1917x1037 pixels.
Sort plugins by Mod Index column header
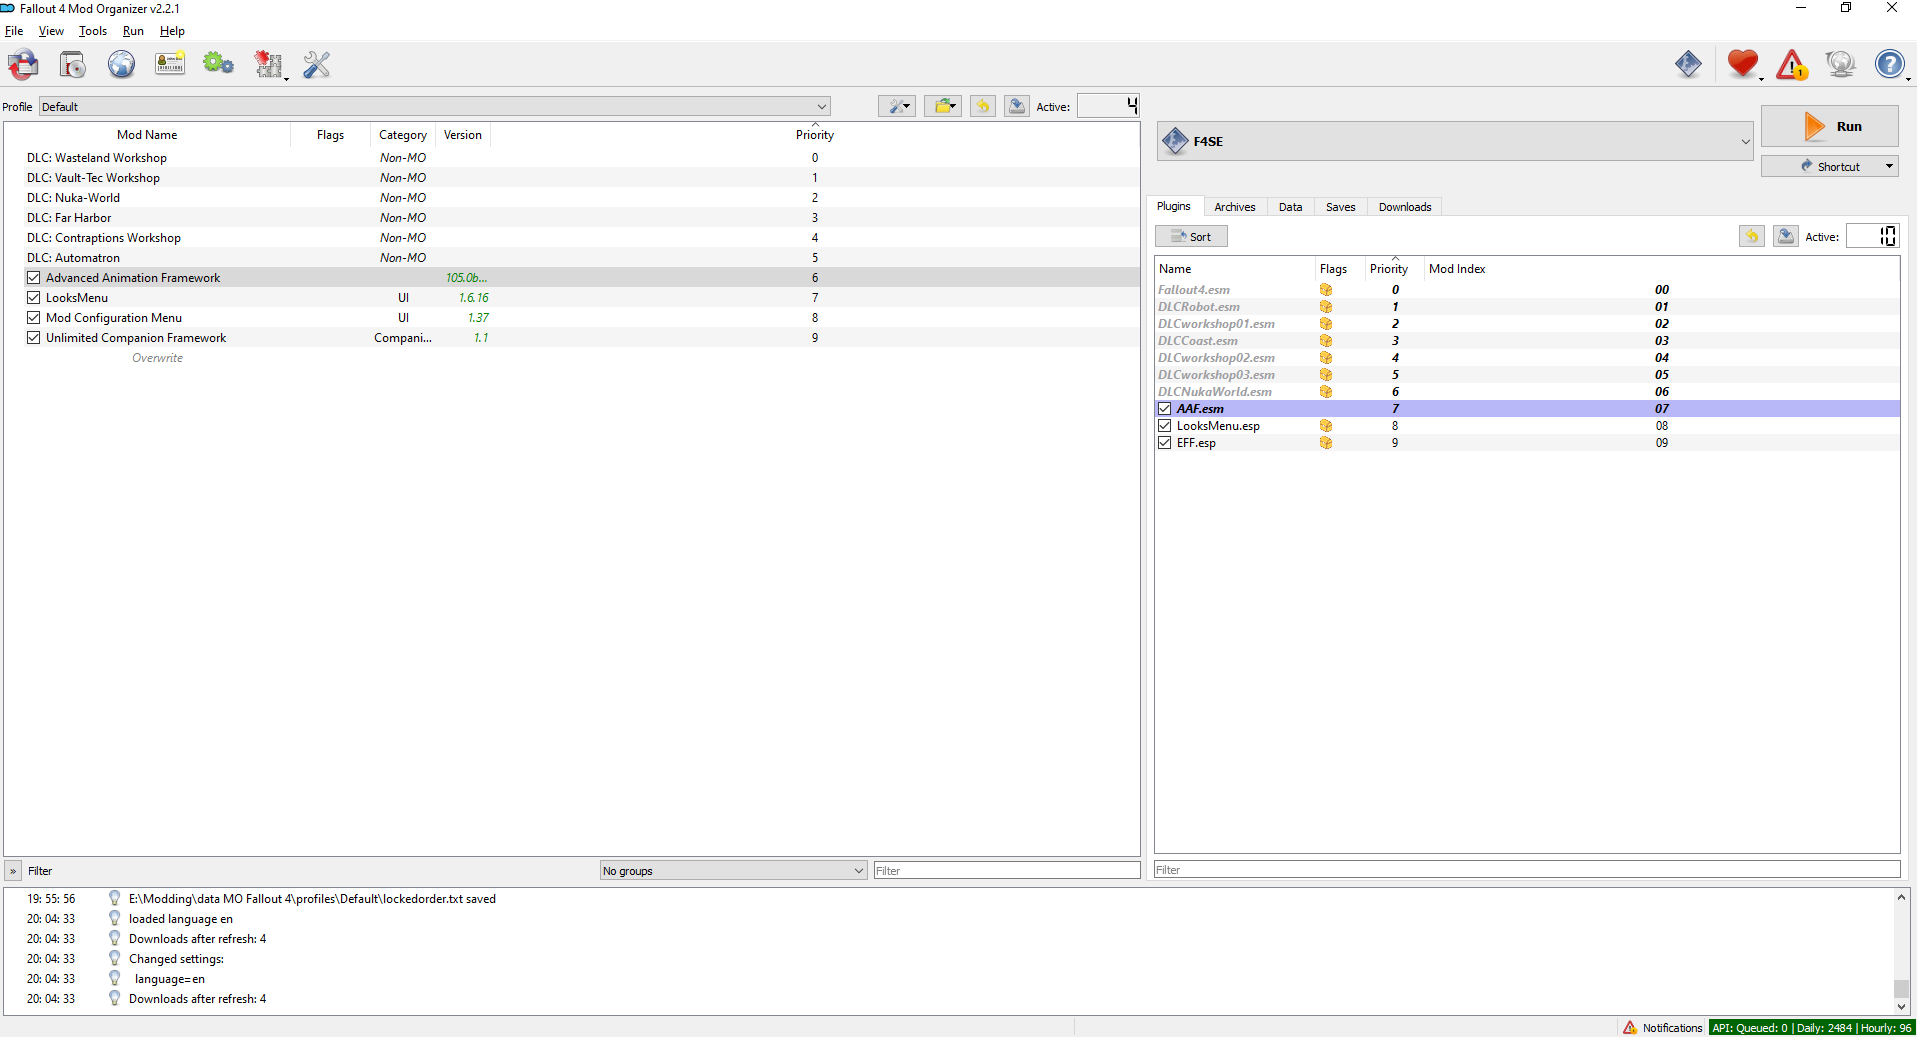[1661, 269]
